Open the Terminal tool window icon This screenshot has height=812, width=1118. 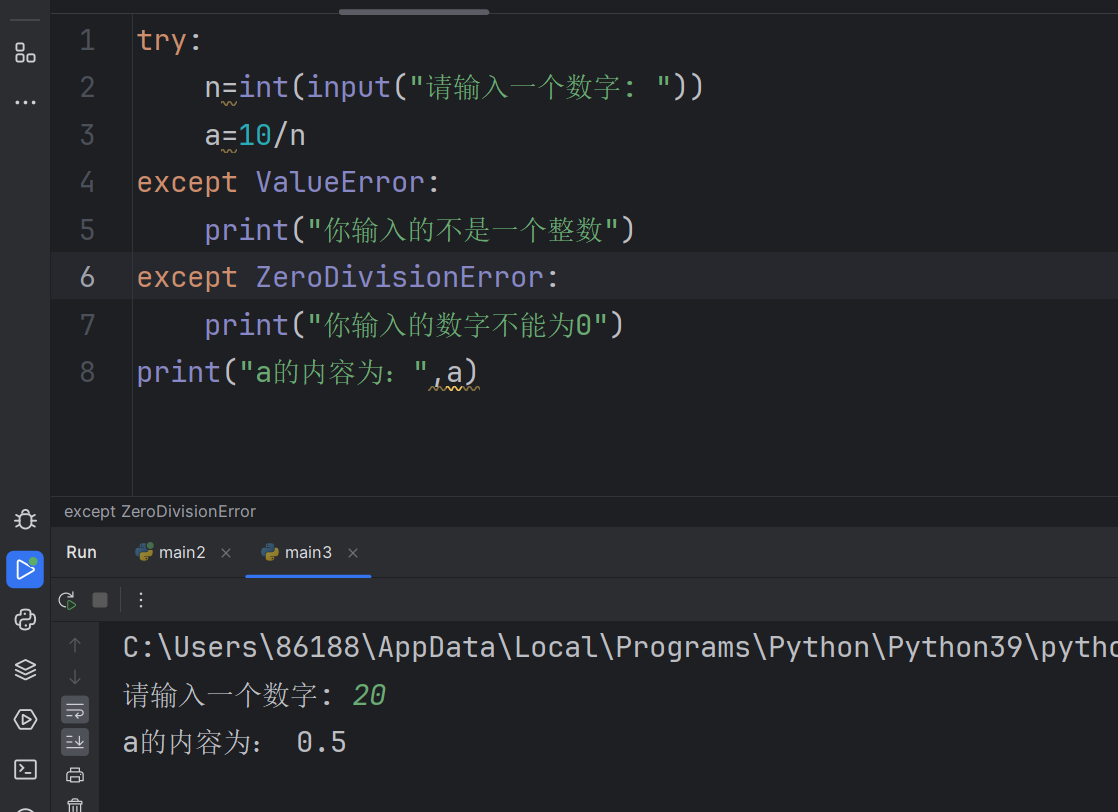pos(25,769)
